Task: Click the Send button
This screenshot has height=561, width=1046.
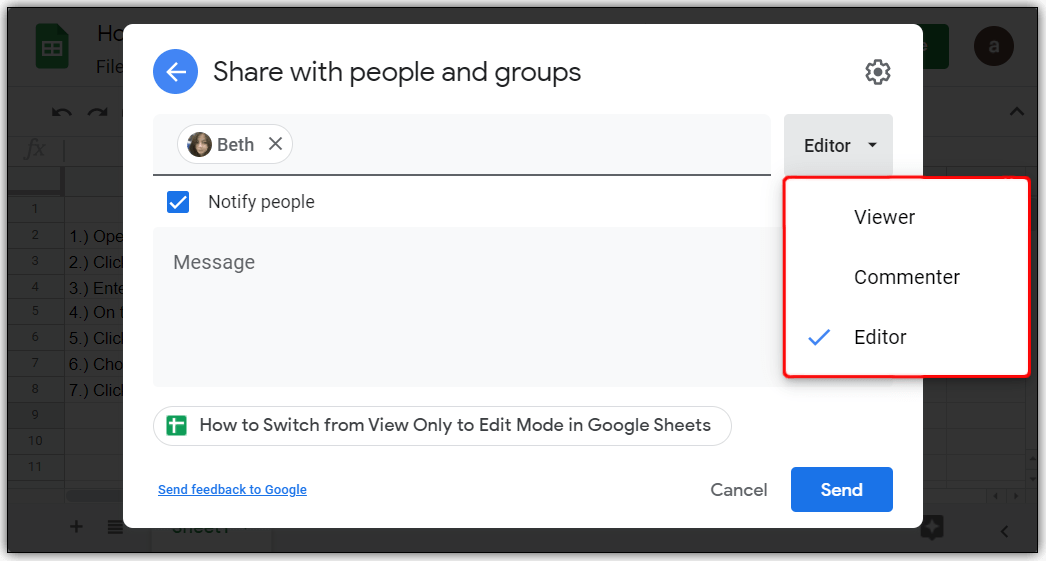Action: pos(841,490)
